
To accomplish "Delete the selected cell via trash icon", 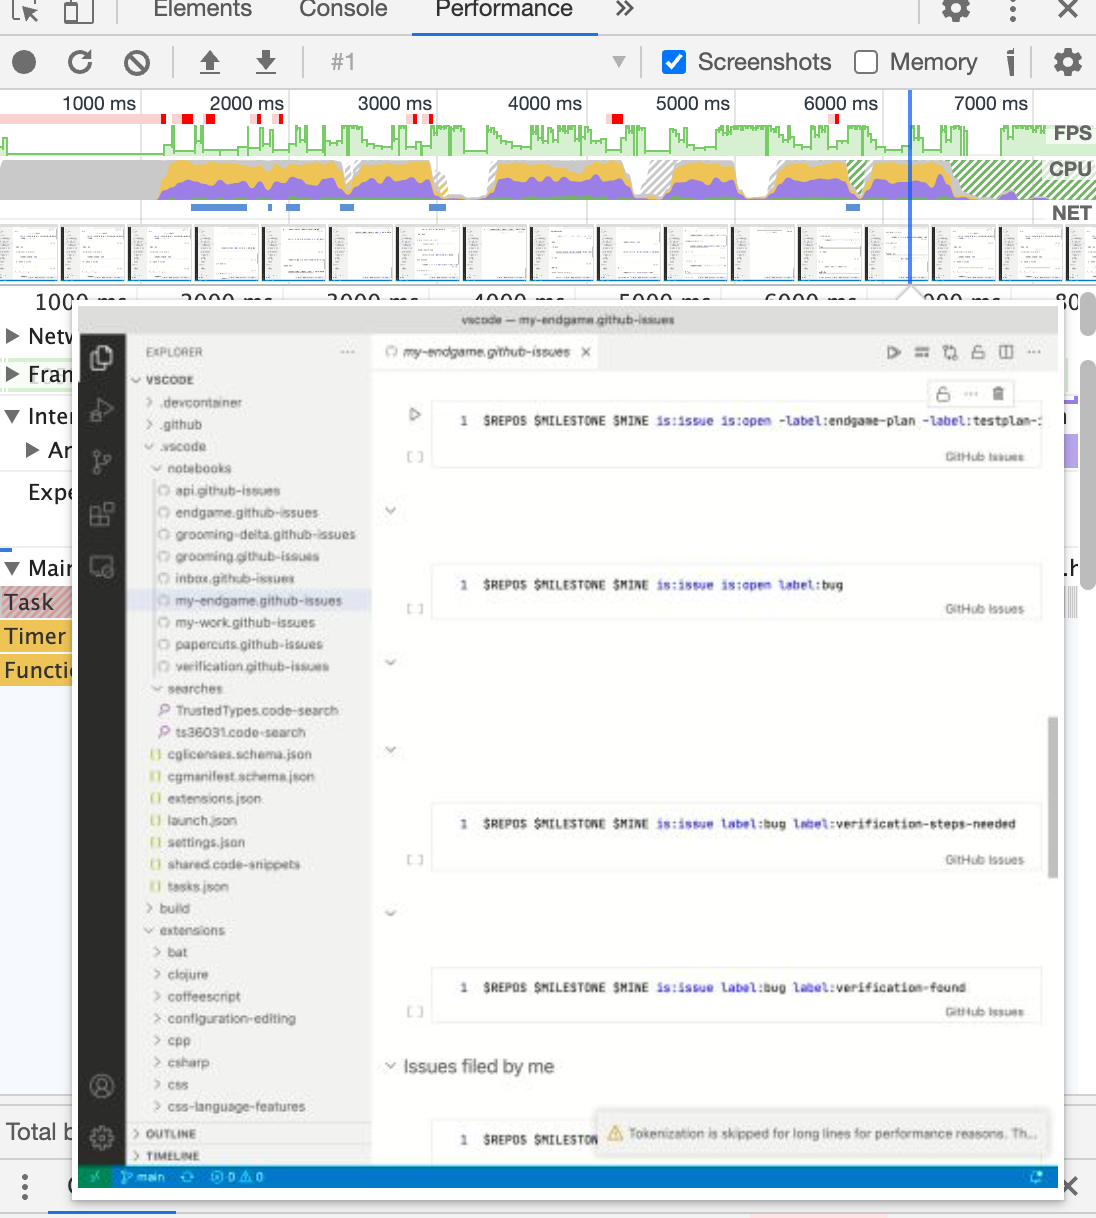I will (x=998, y=393).
